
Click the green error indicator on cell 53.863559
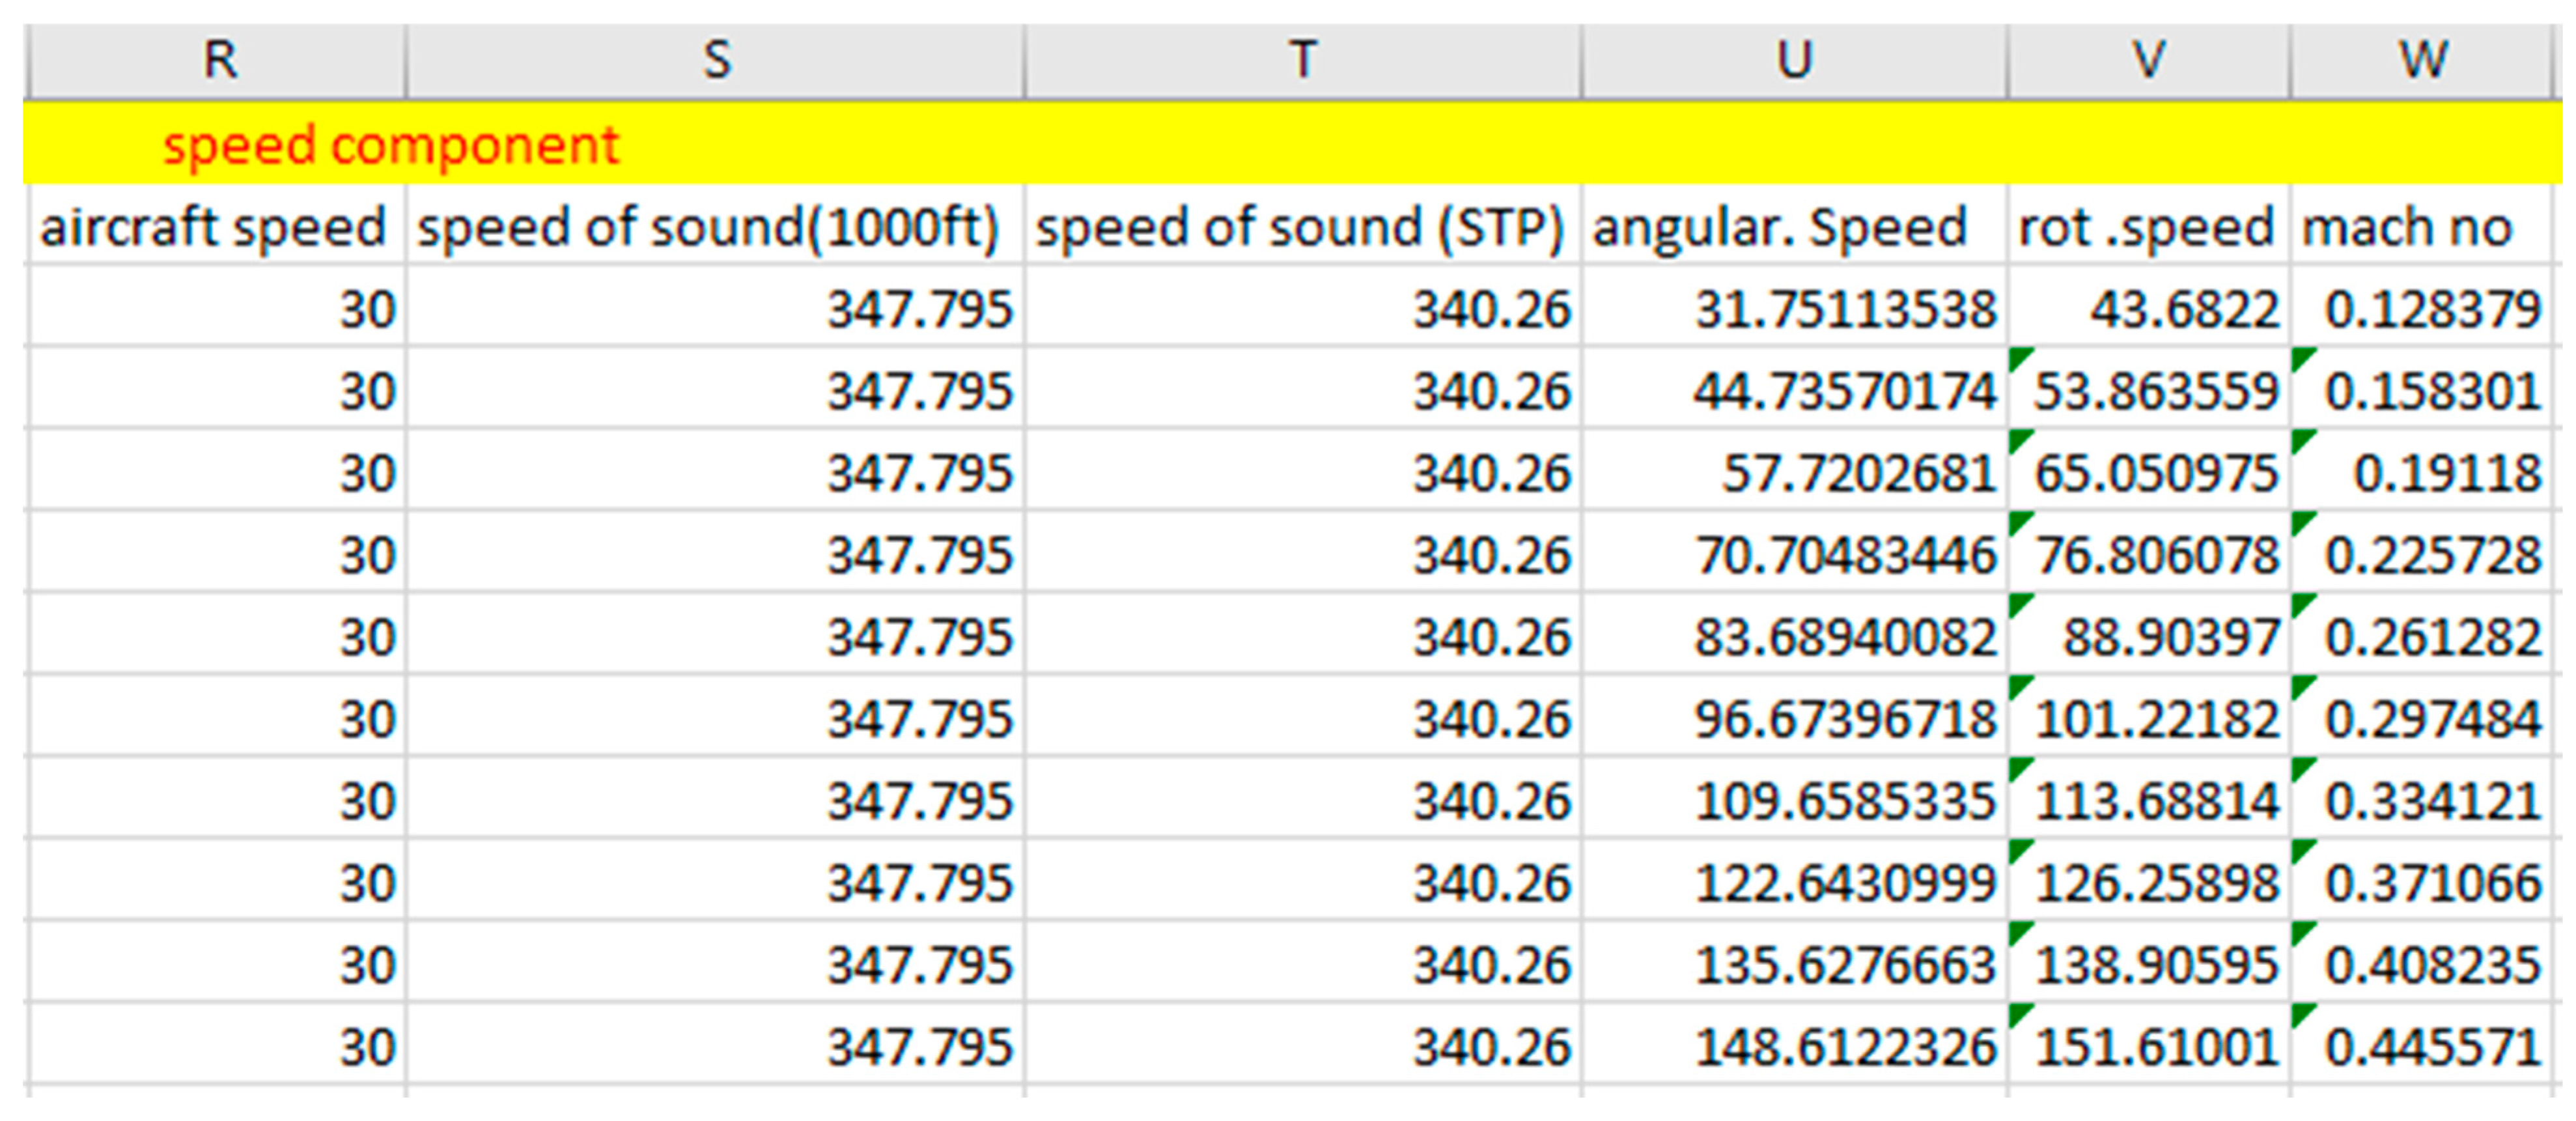2017,356
